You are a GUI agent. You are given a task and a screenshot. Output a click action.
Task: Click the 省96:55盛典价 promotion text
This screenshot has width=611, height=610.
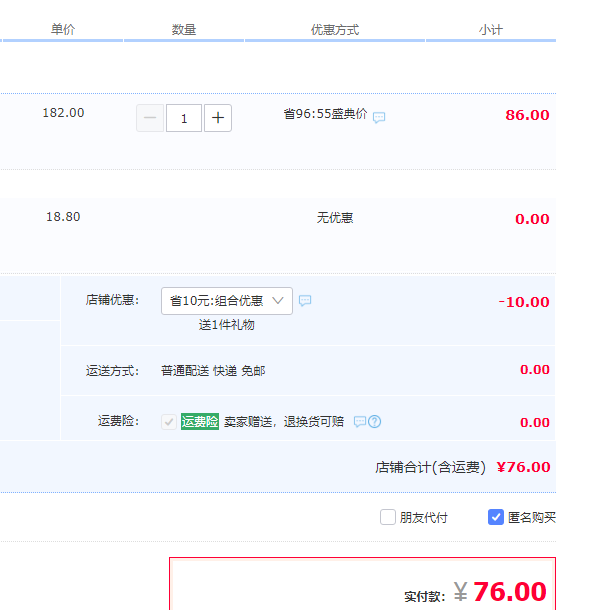click(x=325, y=115)
